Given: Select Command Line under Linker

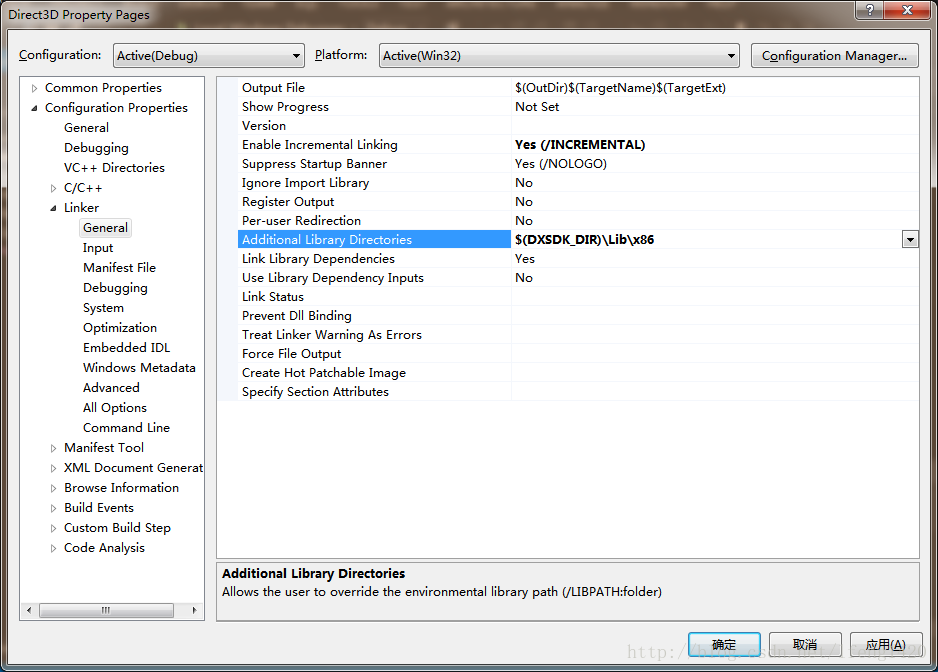Looking at the screenshot, I should click(126, 428).
